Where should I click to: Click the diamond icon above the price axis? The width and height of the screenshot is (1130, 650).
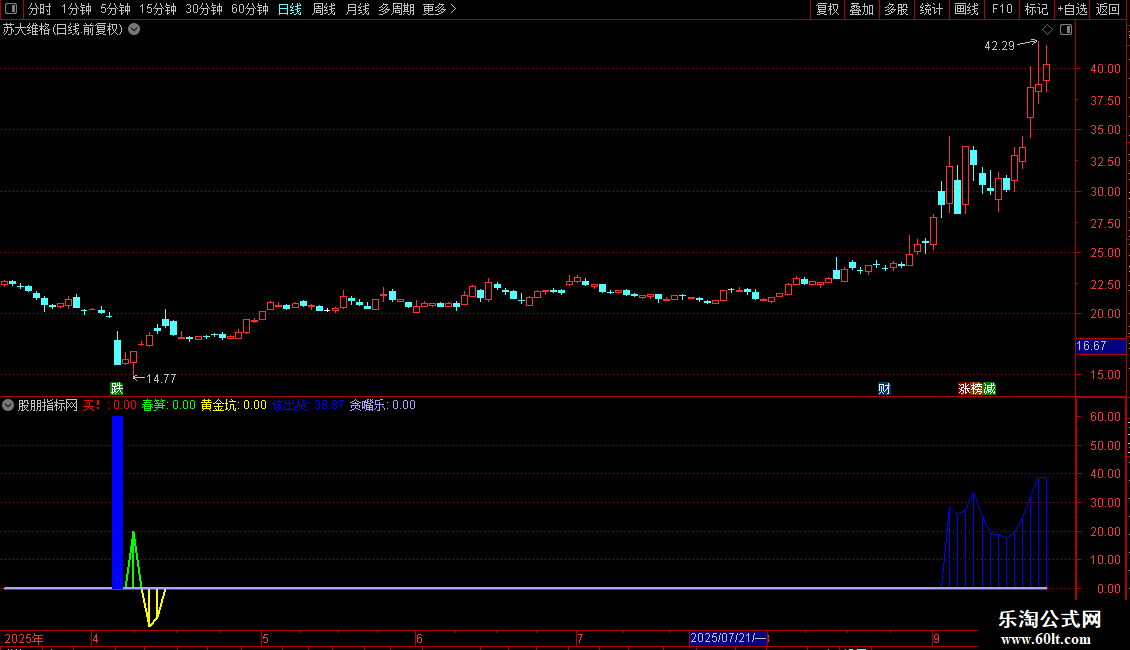[x=1047, y=30]
